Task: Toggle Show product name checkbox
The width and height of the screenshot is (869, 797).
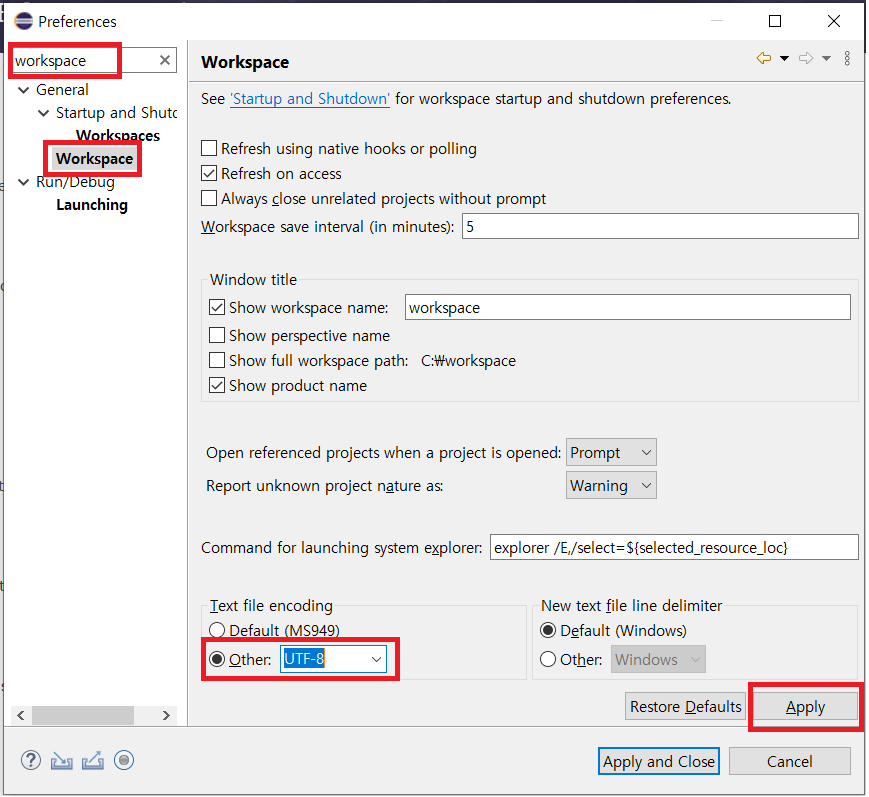Action: (x=217, y=386)
